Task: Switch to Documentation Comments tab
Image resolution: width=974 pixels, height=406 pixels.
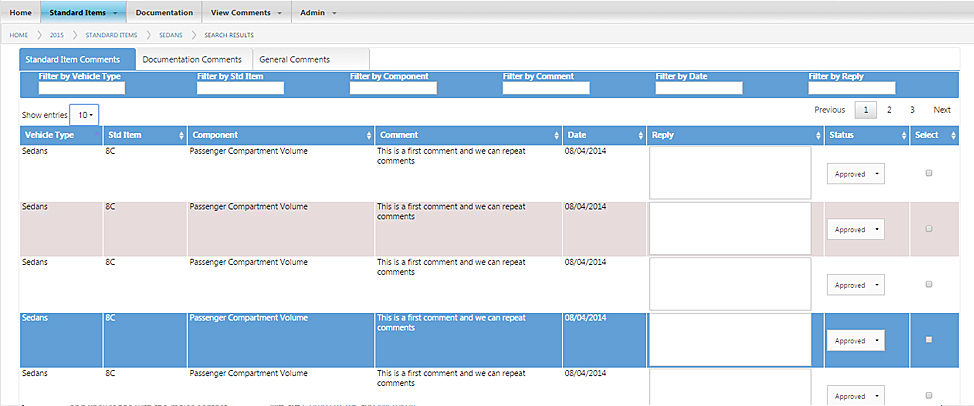Action: (x=192, y=60)
